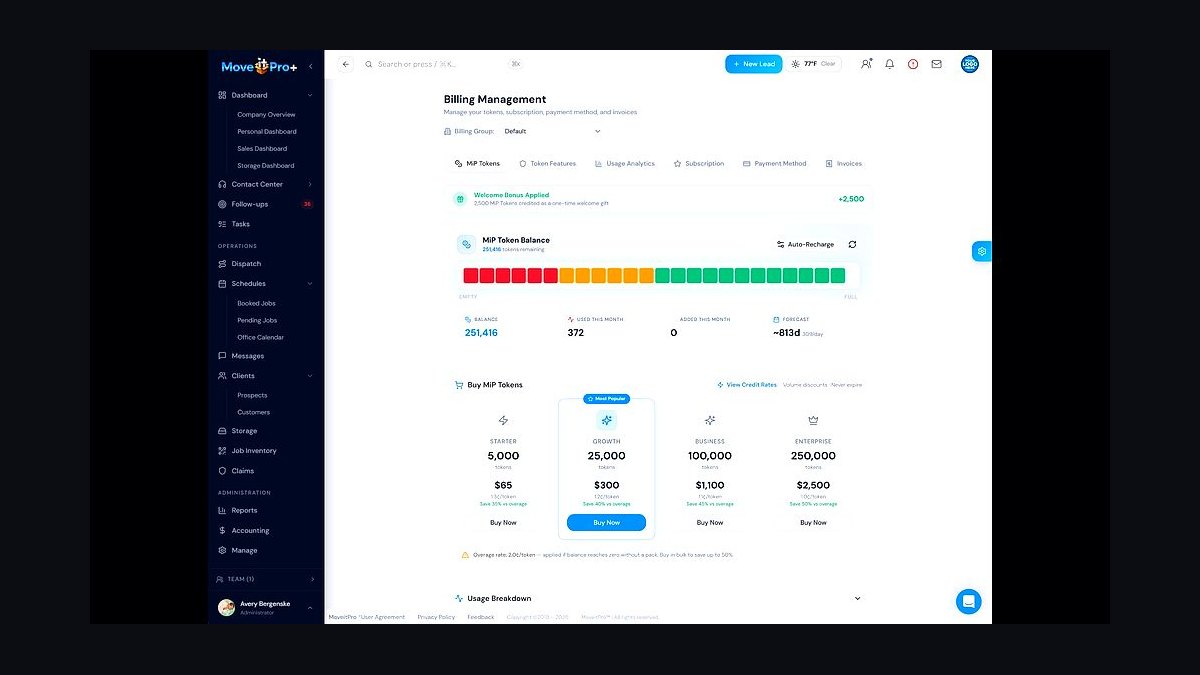
Task: Collapse the sidebar with the chevron
Action: pyautogui.click(x=310, y=66)
